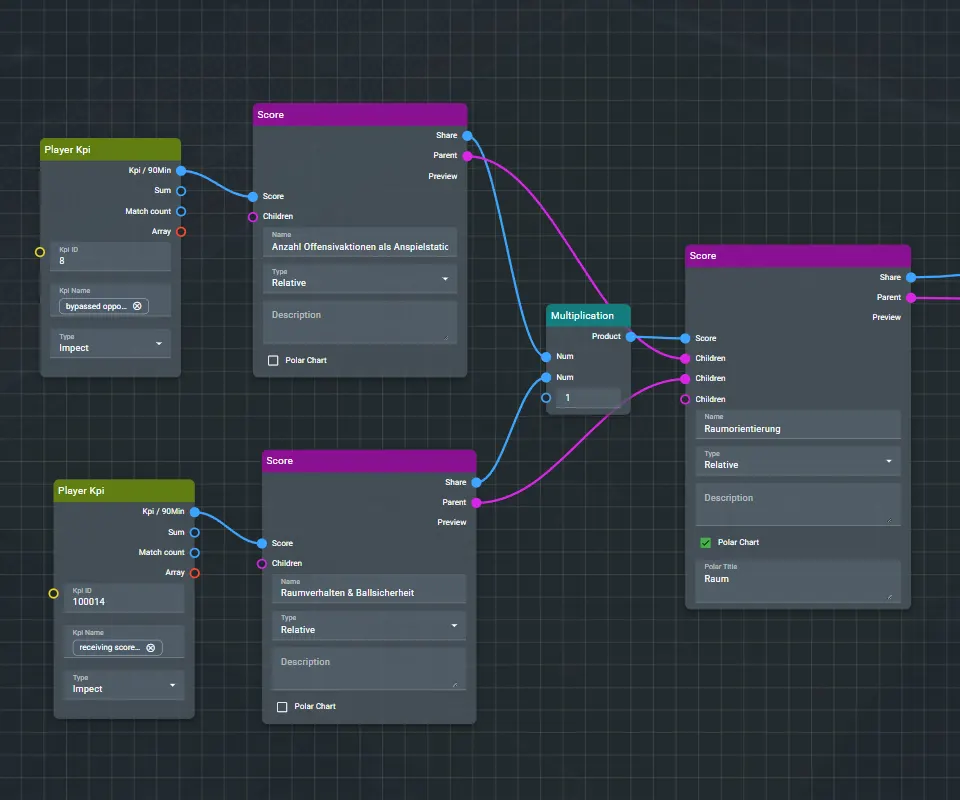
Task: Click Name field Raumverhalten & Ballsicherheit
Action: click(369, 589)
